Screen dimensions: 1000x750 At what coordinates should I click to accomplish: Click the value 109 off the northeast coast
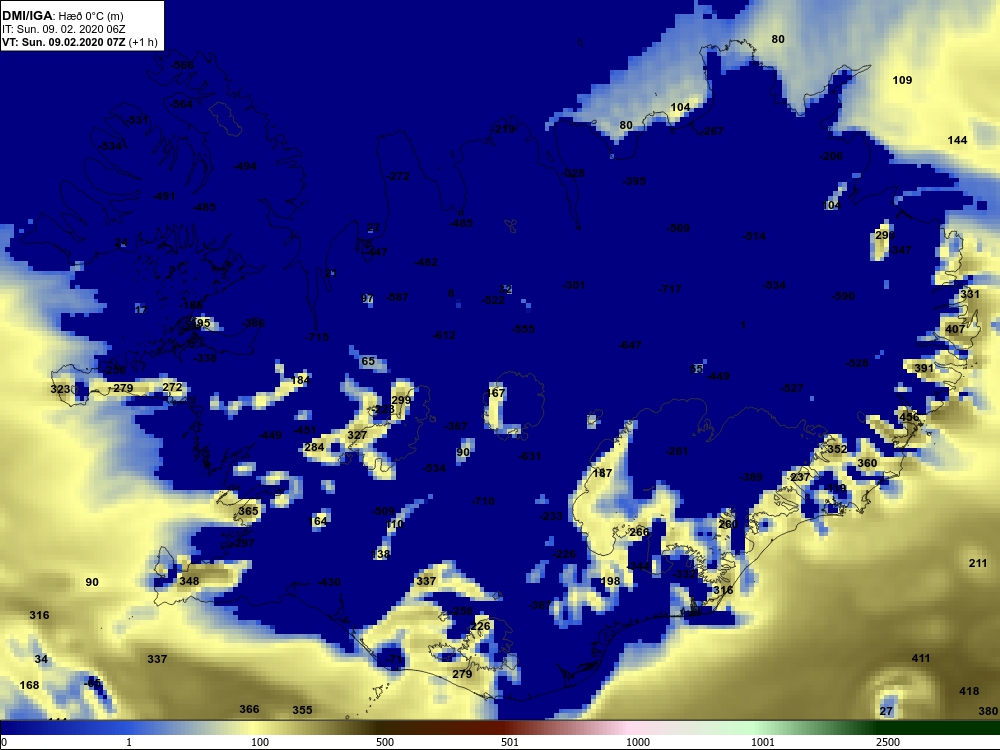[902, 80]
